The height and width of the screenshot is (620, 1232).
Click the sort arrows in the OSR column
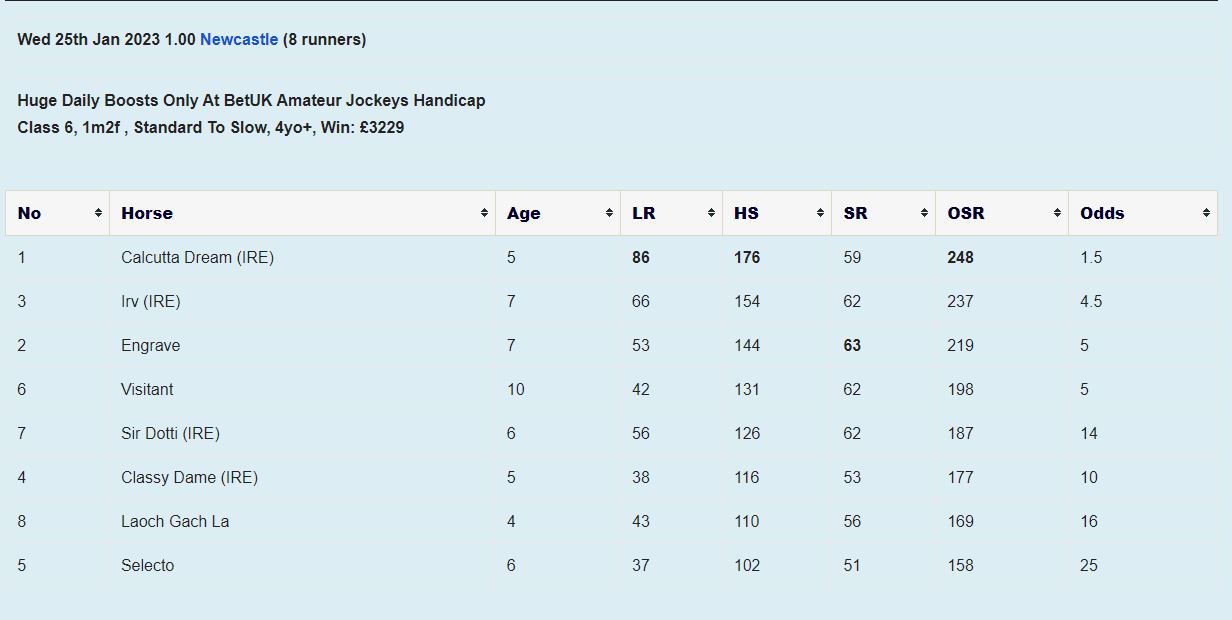1057,213
